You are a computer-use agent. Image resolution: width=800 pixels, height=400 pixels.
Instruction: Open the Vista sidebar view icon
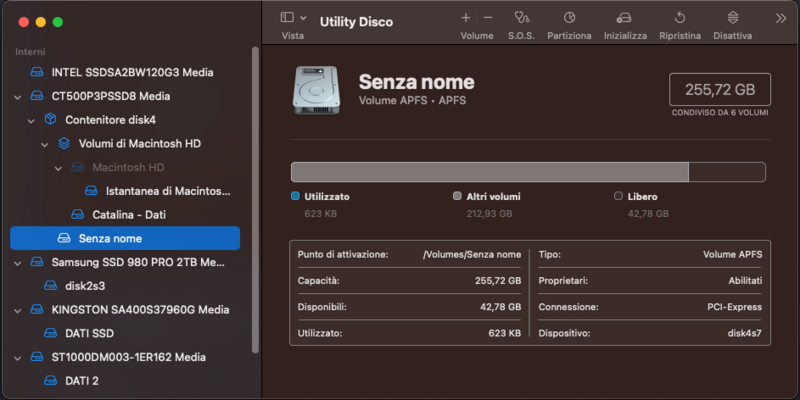tap(287, 17)
